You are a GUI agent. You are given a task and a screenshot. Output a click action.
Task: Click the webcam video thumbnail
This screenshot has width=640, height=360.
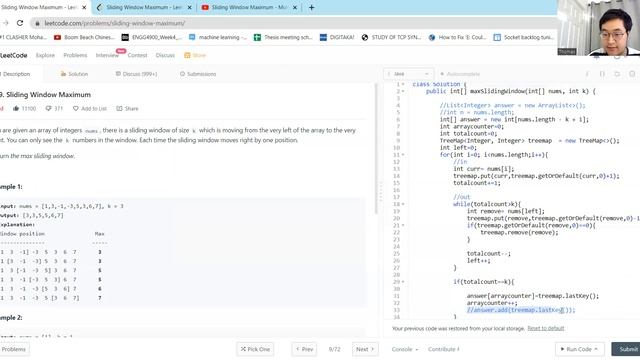(x=598, y=28)
